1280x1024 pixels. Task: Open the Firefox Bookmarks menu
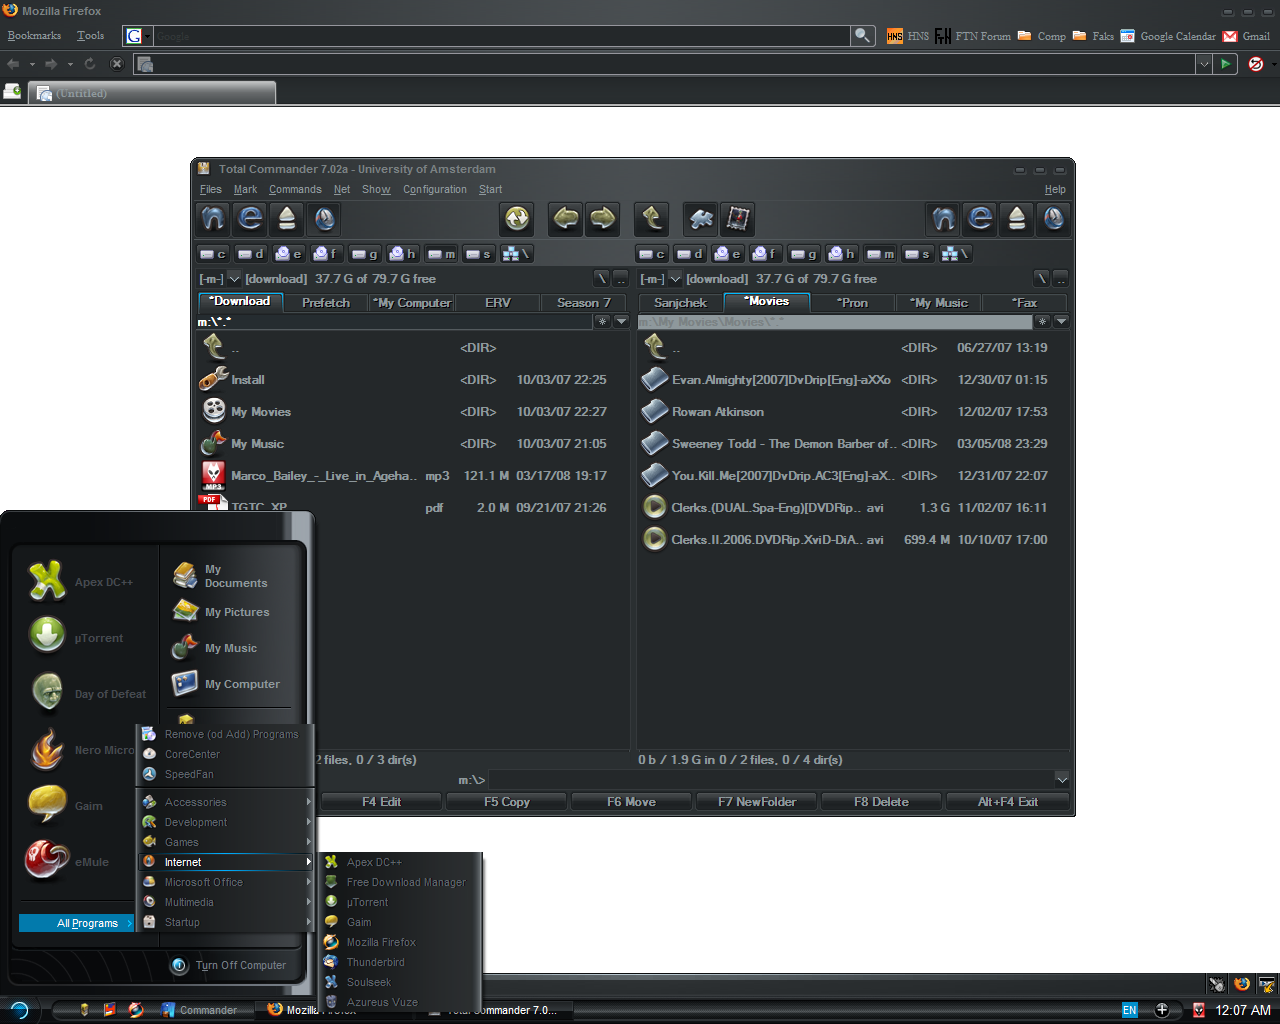coord(34,35)
